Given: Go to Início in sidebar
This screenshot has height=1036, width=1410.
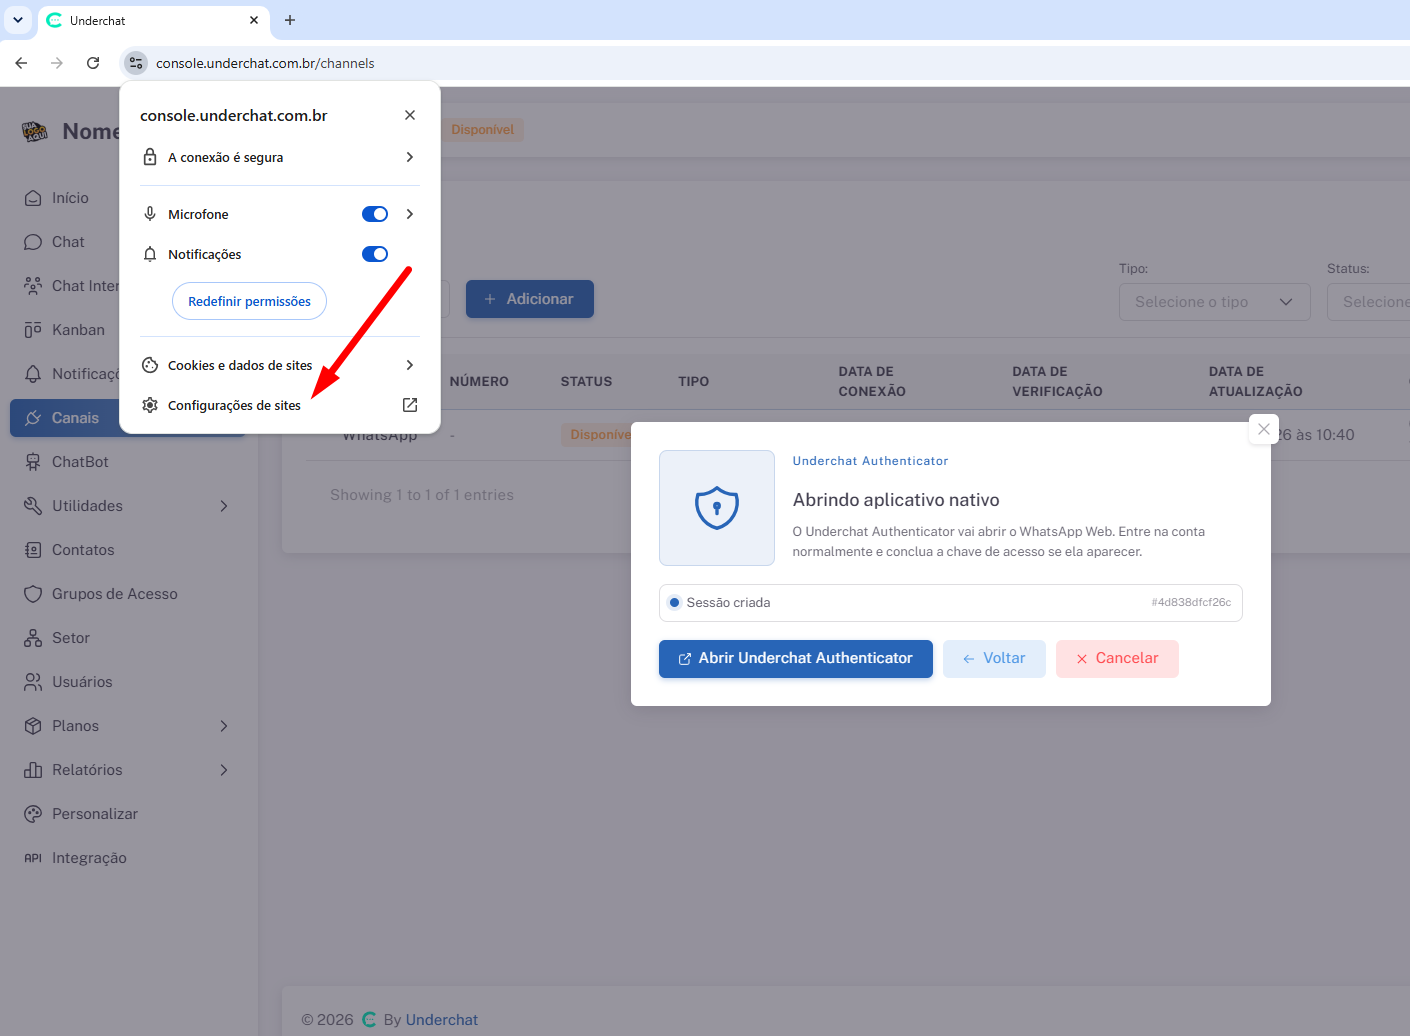Looking at the screenshot, I should 70,198.
